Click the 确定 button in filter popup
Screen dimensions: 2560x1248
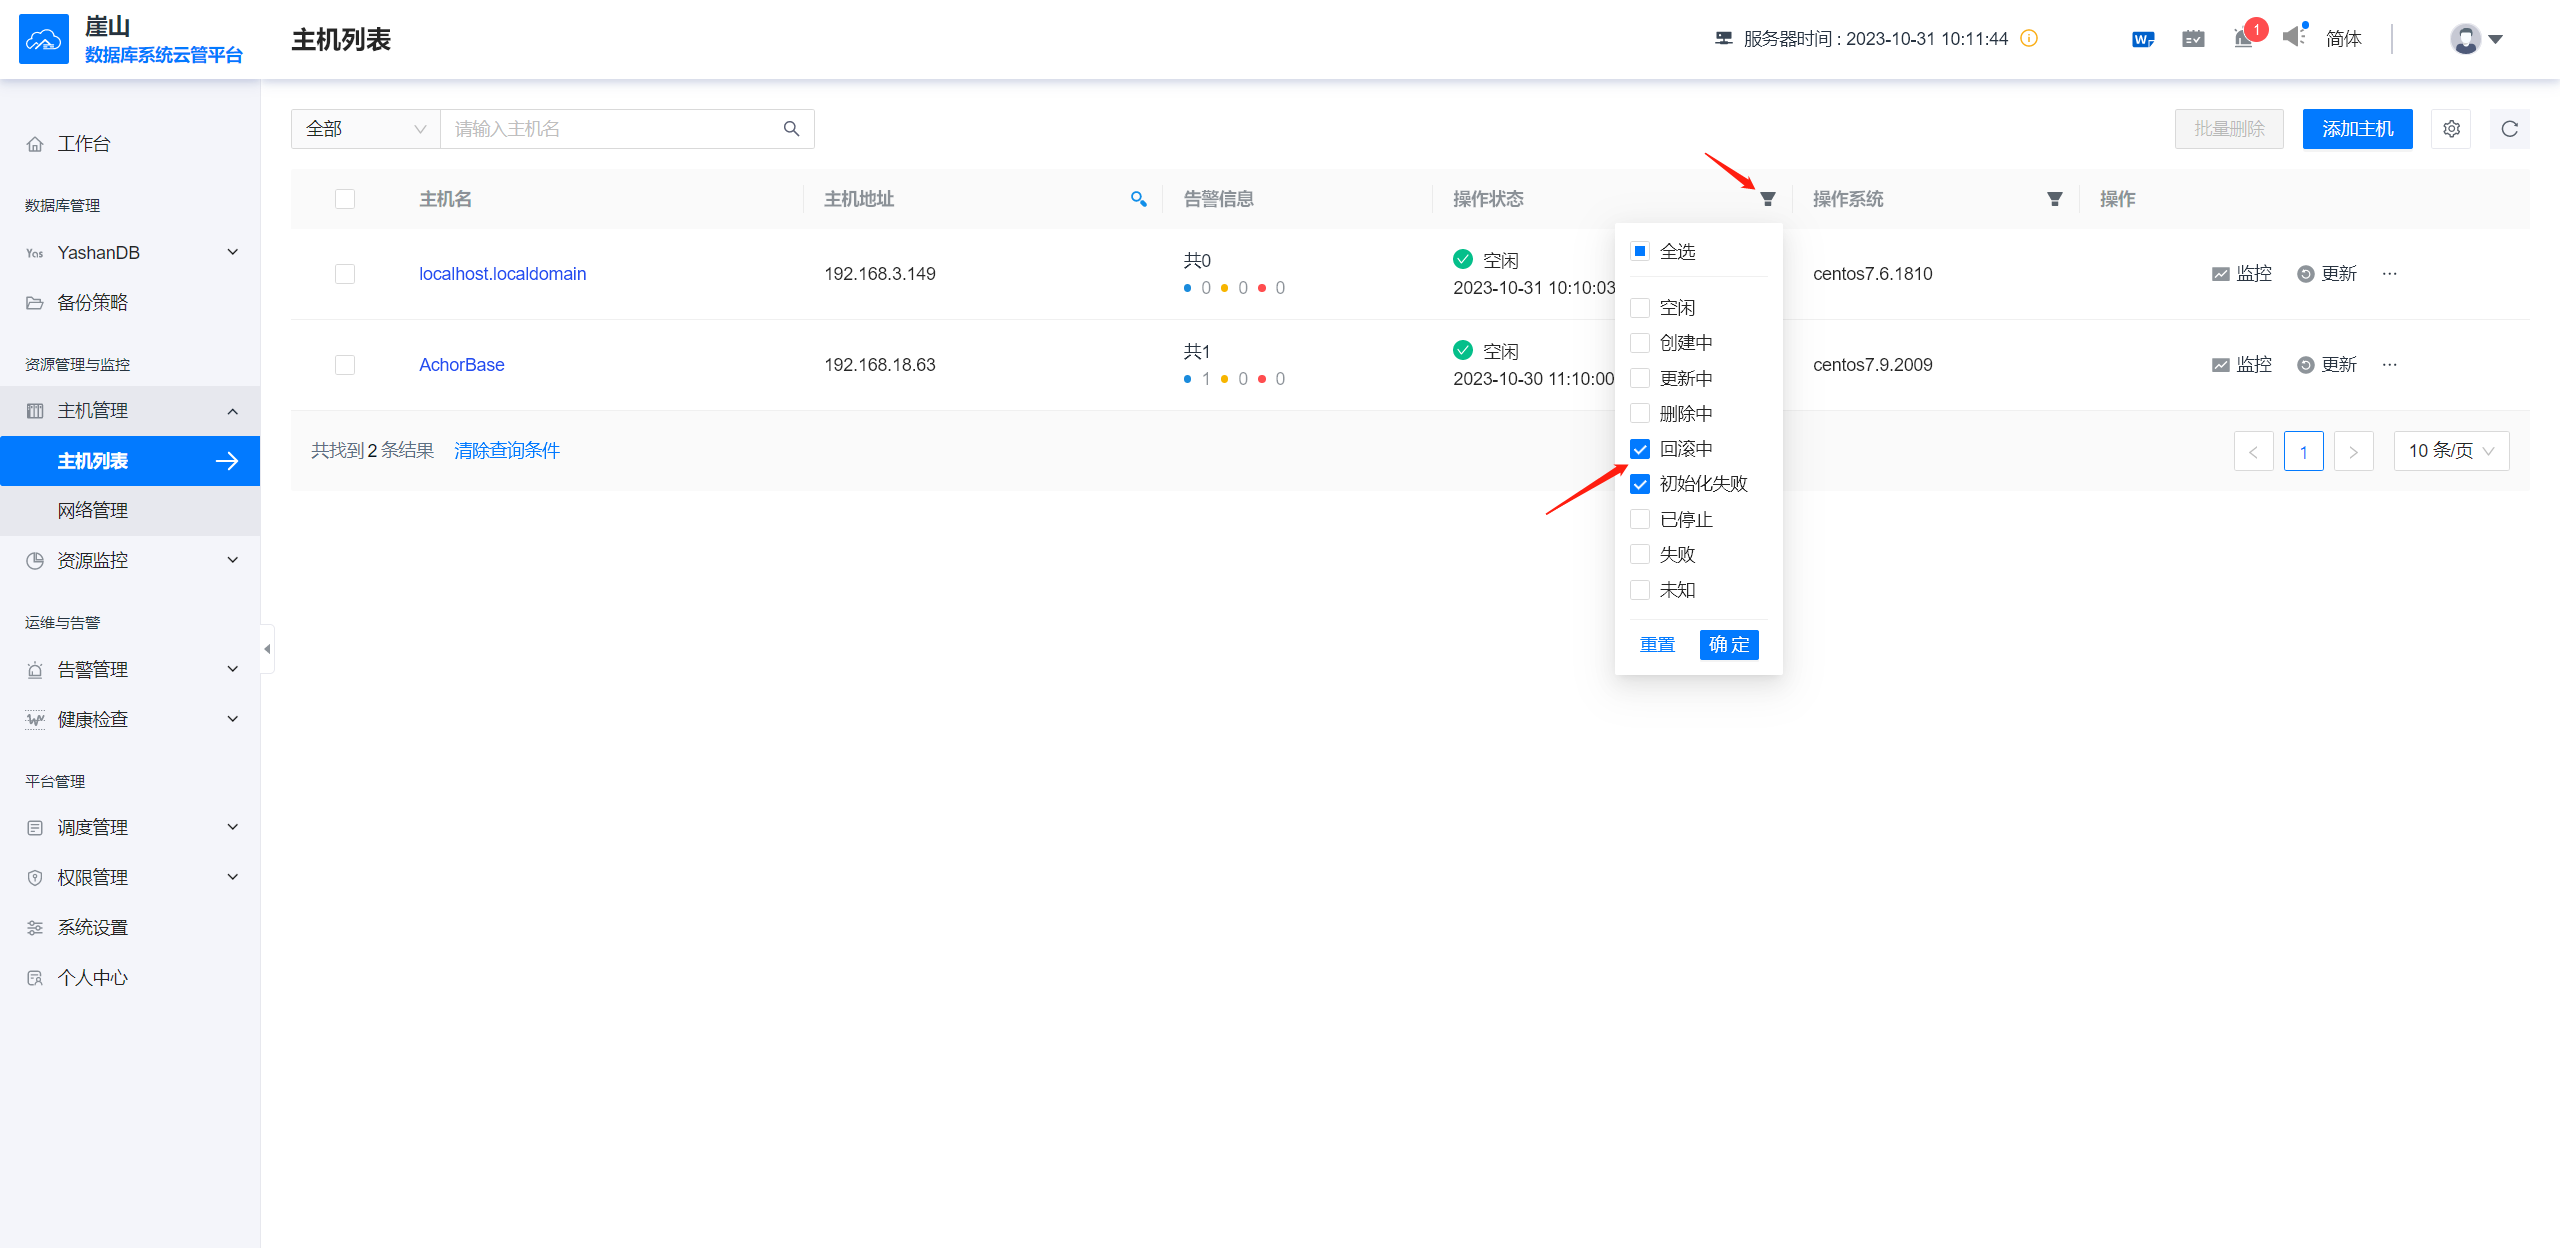click(x=1728, y=645)
